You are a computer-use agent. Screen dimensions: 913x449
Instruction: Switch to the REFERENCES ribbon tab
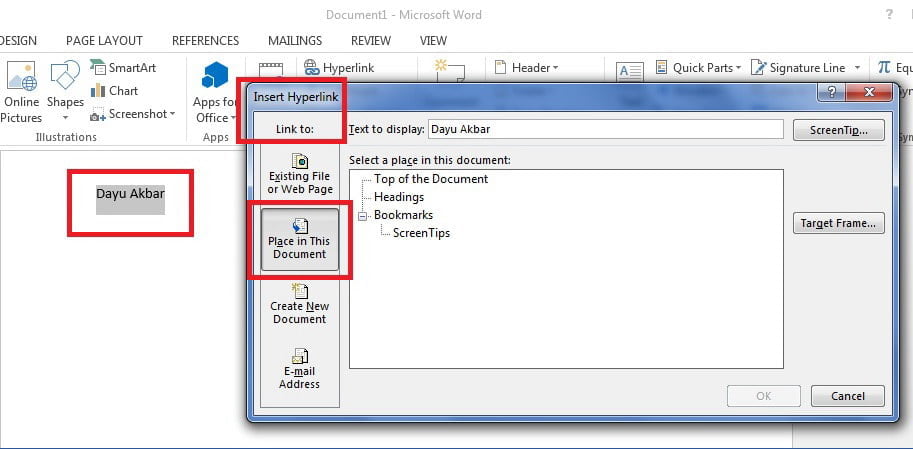[206, 41]
